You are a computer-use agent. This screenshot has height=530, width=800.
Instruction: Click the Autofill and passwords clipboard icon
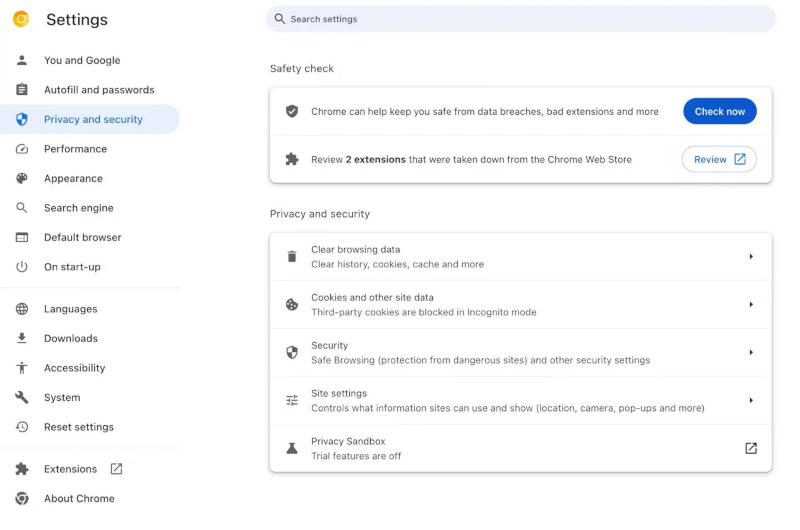(22, 90)
